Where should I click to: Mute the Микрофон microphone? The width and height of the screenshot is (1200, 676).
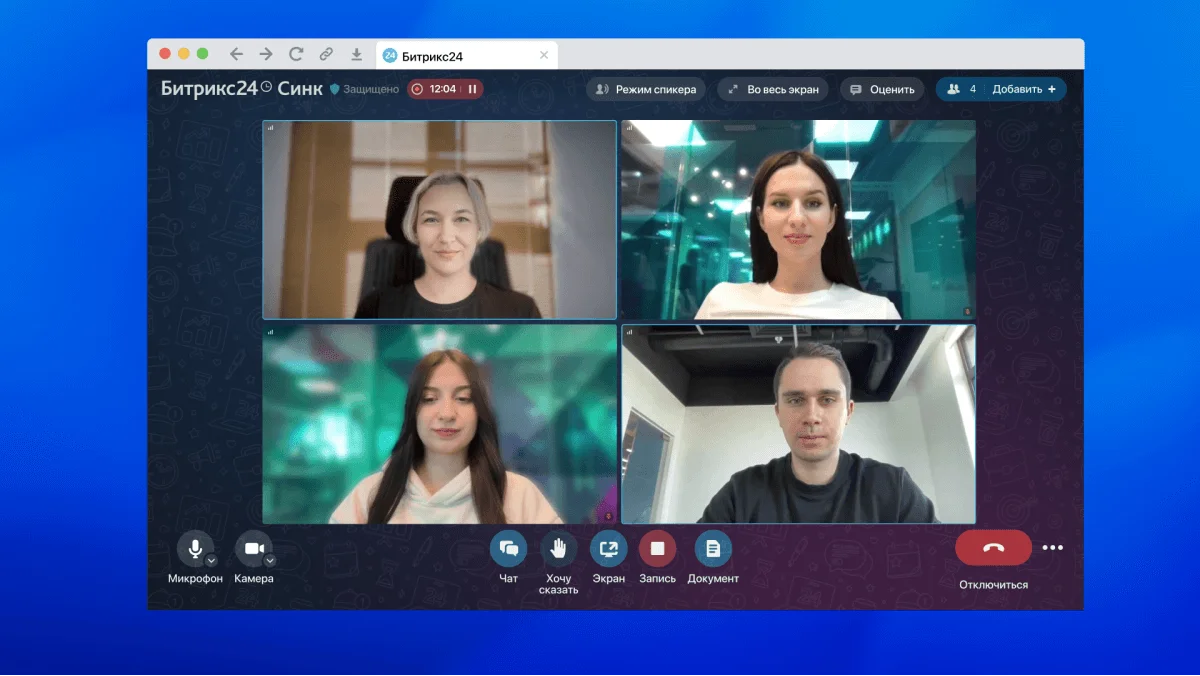tap(194, 548)
